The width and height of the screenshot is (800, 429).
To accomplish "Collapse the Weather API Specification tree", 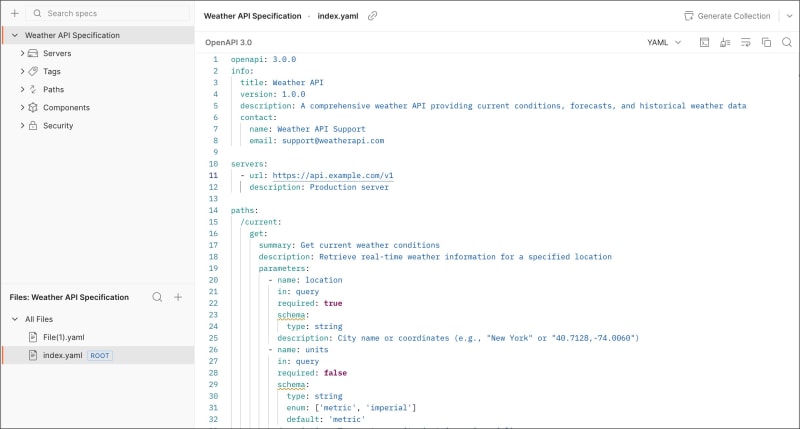I will (15, 35).
